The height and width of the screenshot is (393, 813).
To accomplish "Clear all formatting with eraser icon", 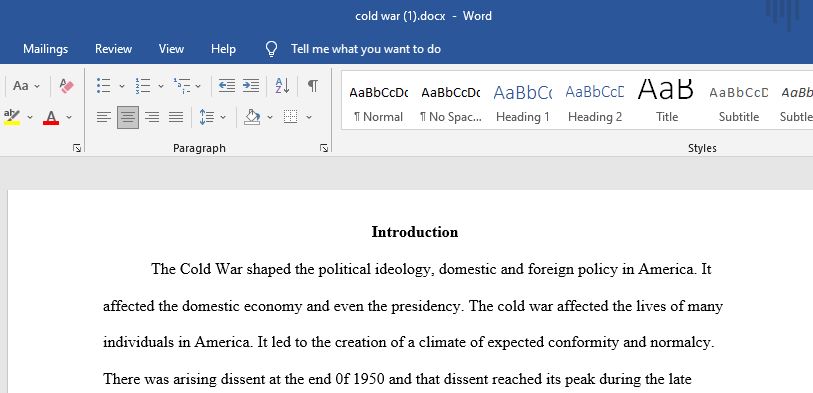I will pos(66,86).
